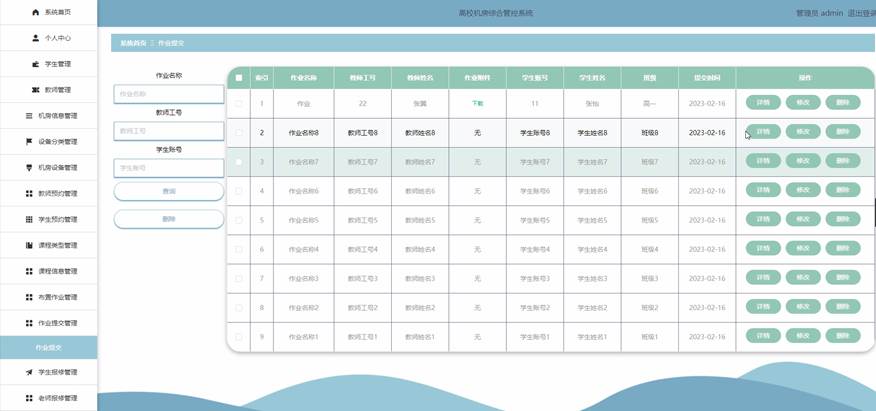876x411 pixels.
Task: Open 详情 for row 1 作业
Action: 763,103
